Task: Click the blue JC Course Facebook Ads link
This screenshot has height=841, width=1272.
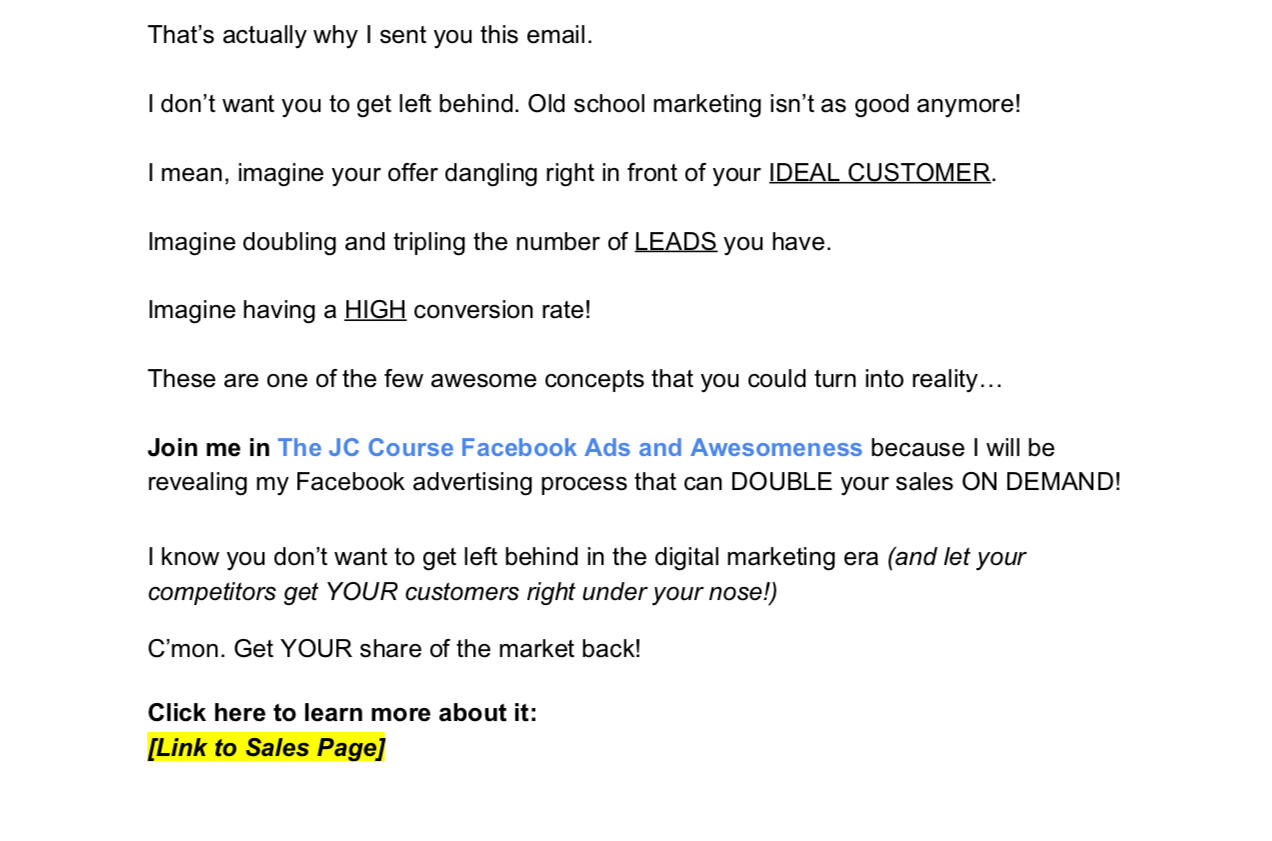Action: (569, 447)
